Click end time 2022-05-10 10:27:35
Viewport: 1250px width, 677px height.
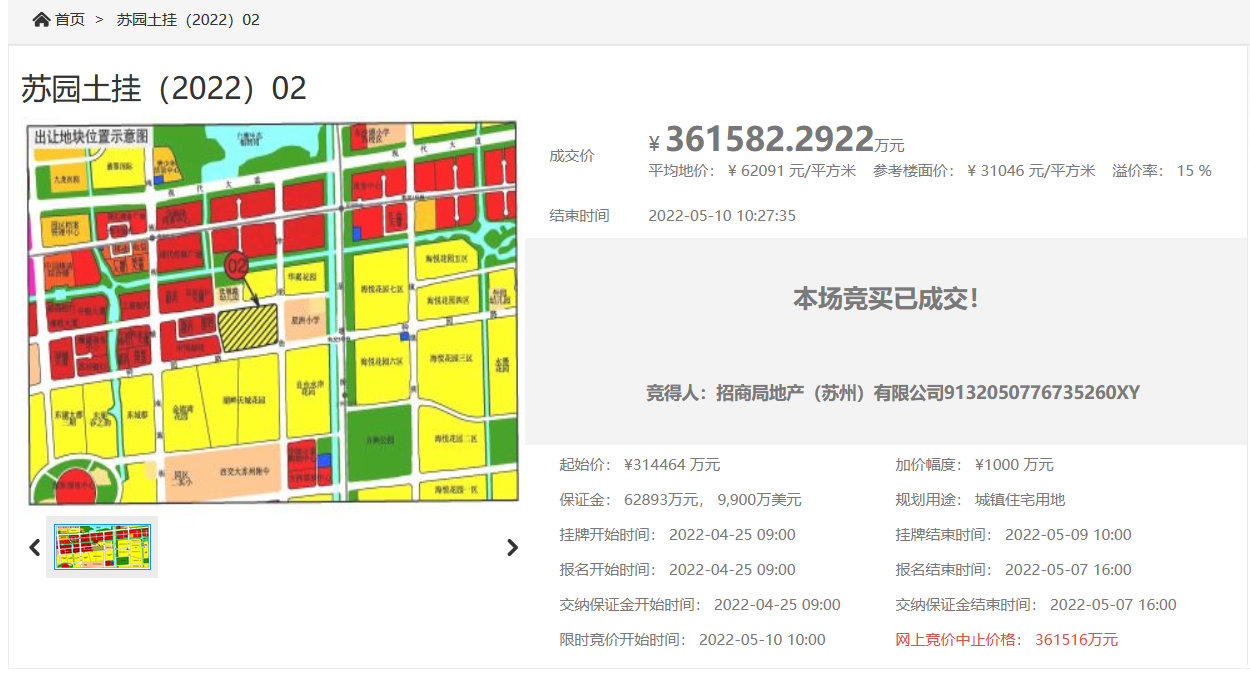722,216
